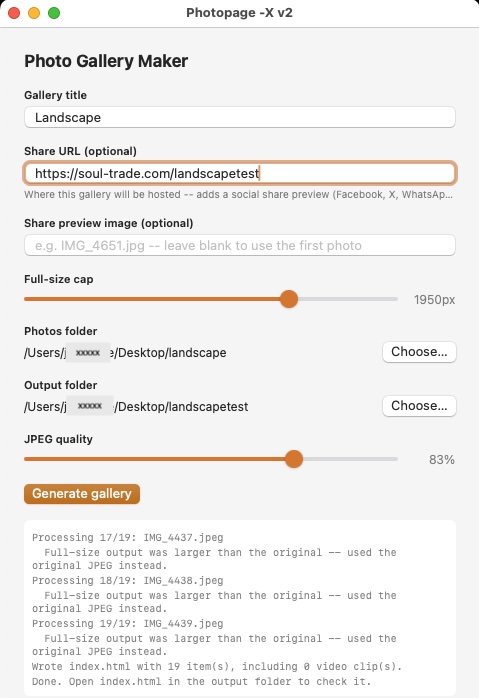Minimize the window with yellow button

tap(34, 13)
